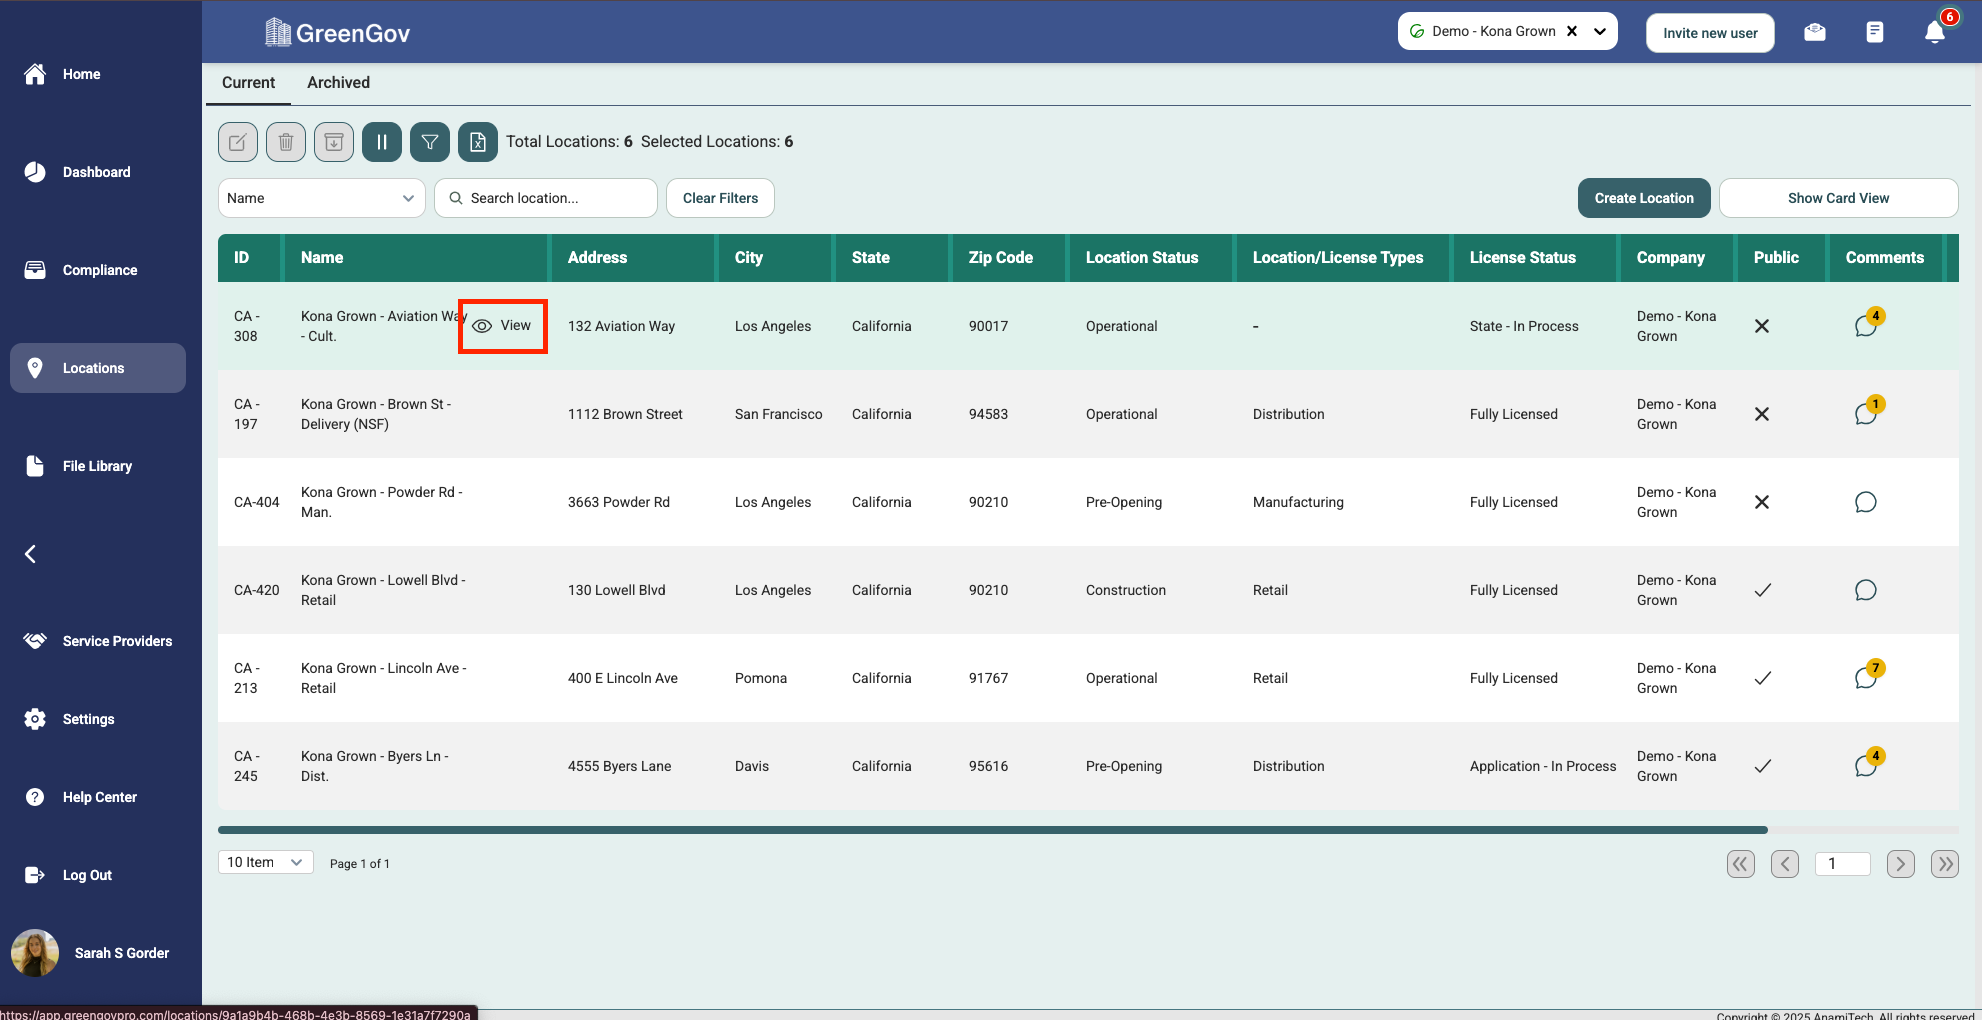This screenshot has height=1020, width=1982.
Task: Click the Kona Grown - Byers Ln - Dist. name
Action: pyautogui.click(x=375, y=766)
